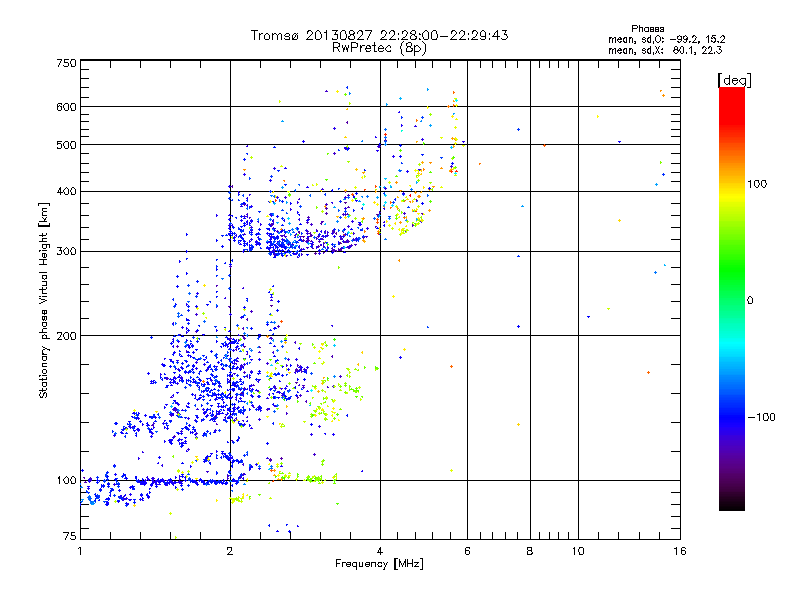Click the "750" y-axis tick label

click(66, 64)
